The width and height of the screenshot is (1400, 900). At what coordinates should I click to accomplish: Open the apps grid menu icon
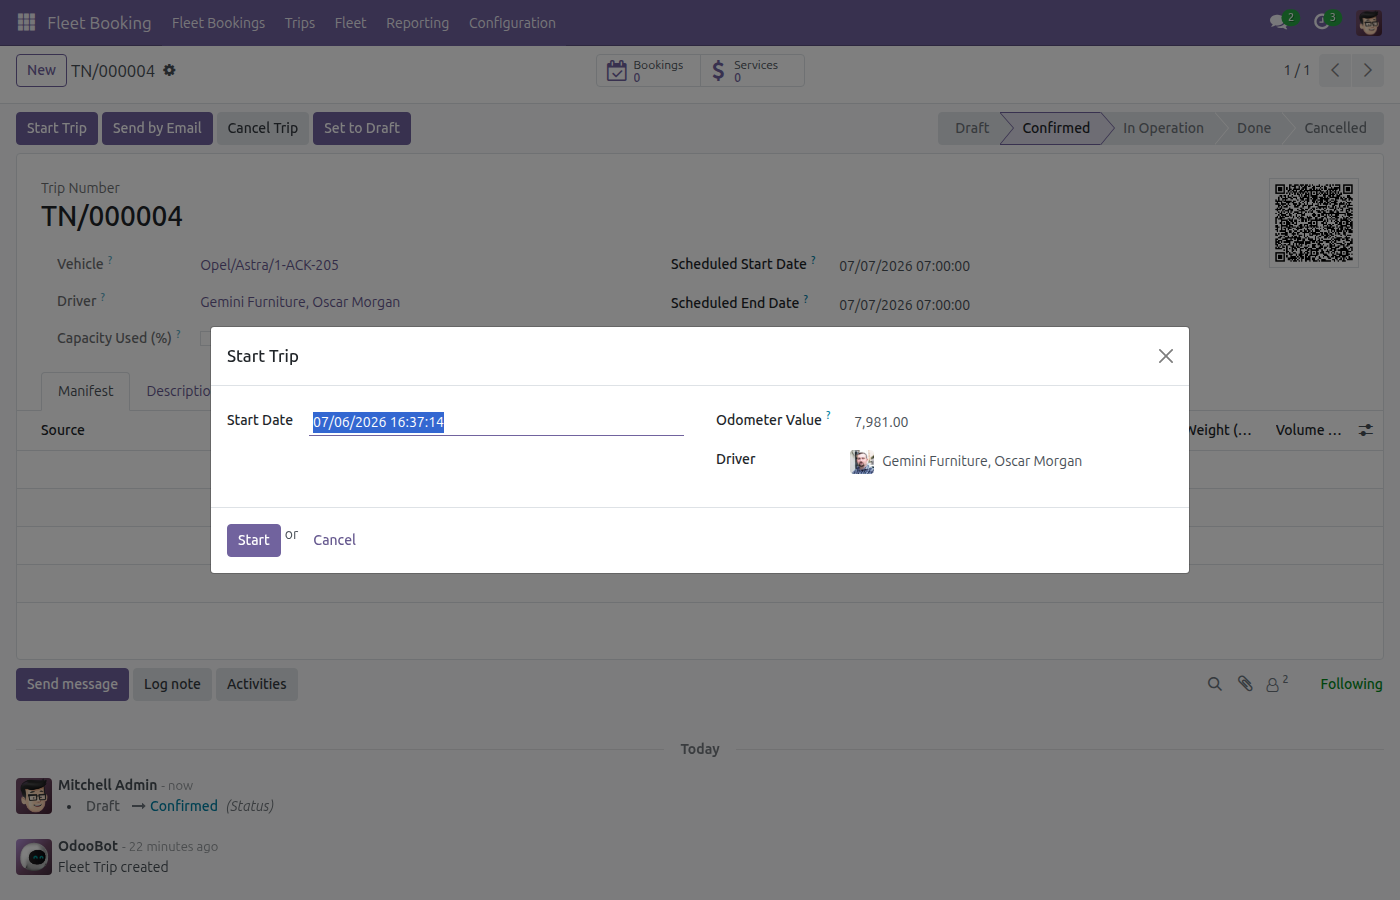(27, 22)
